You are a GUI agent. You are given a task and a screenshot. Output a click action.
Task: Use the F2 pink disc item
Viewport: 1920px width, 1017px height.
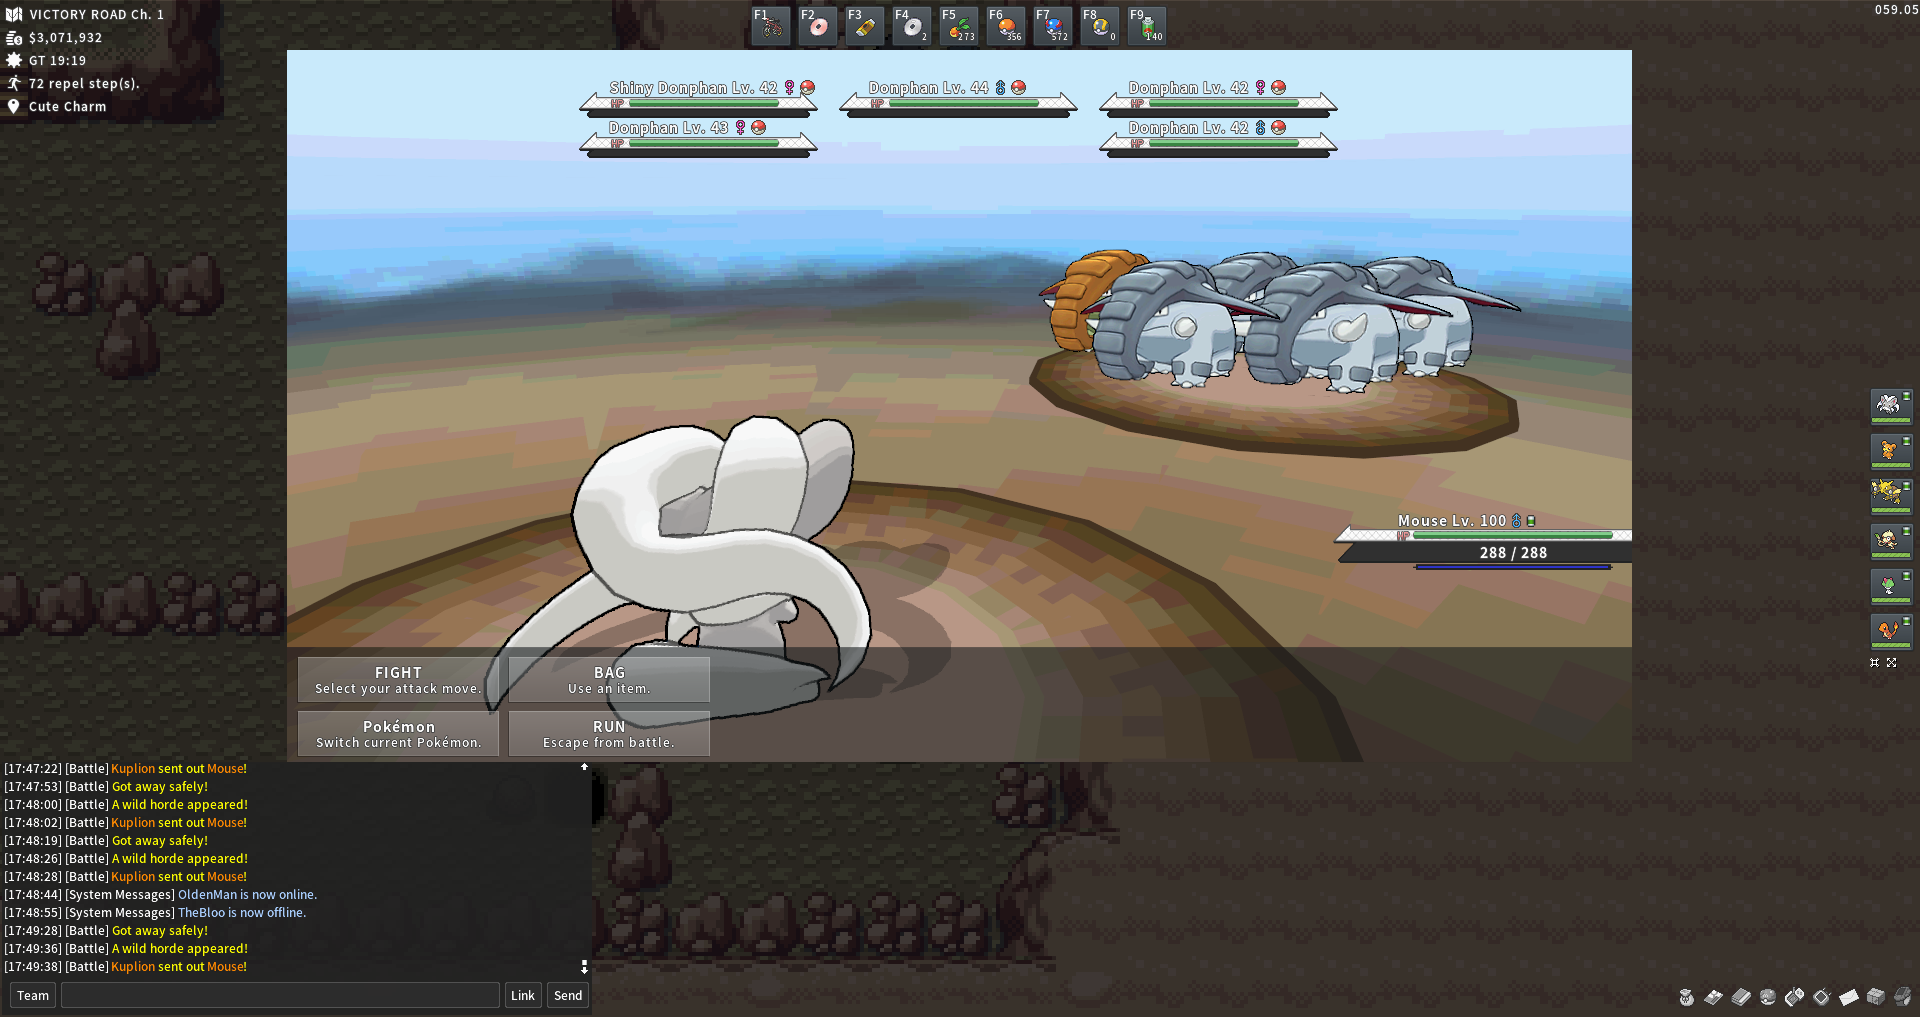(x=818, y=26)
